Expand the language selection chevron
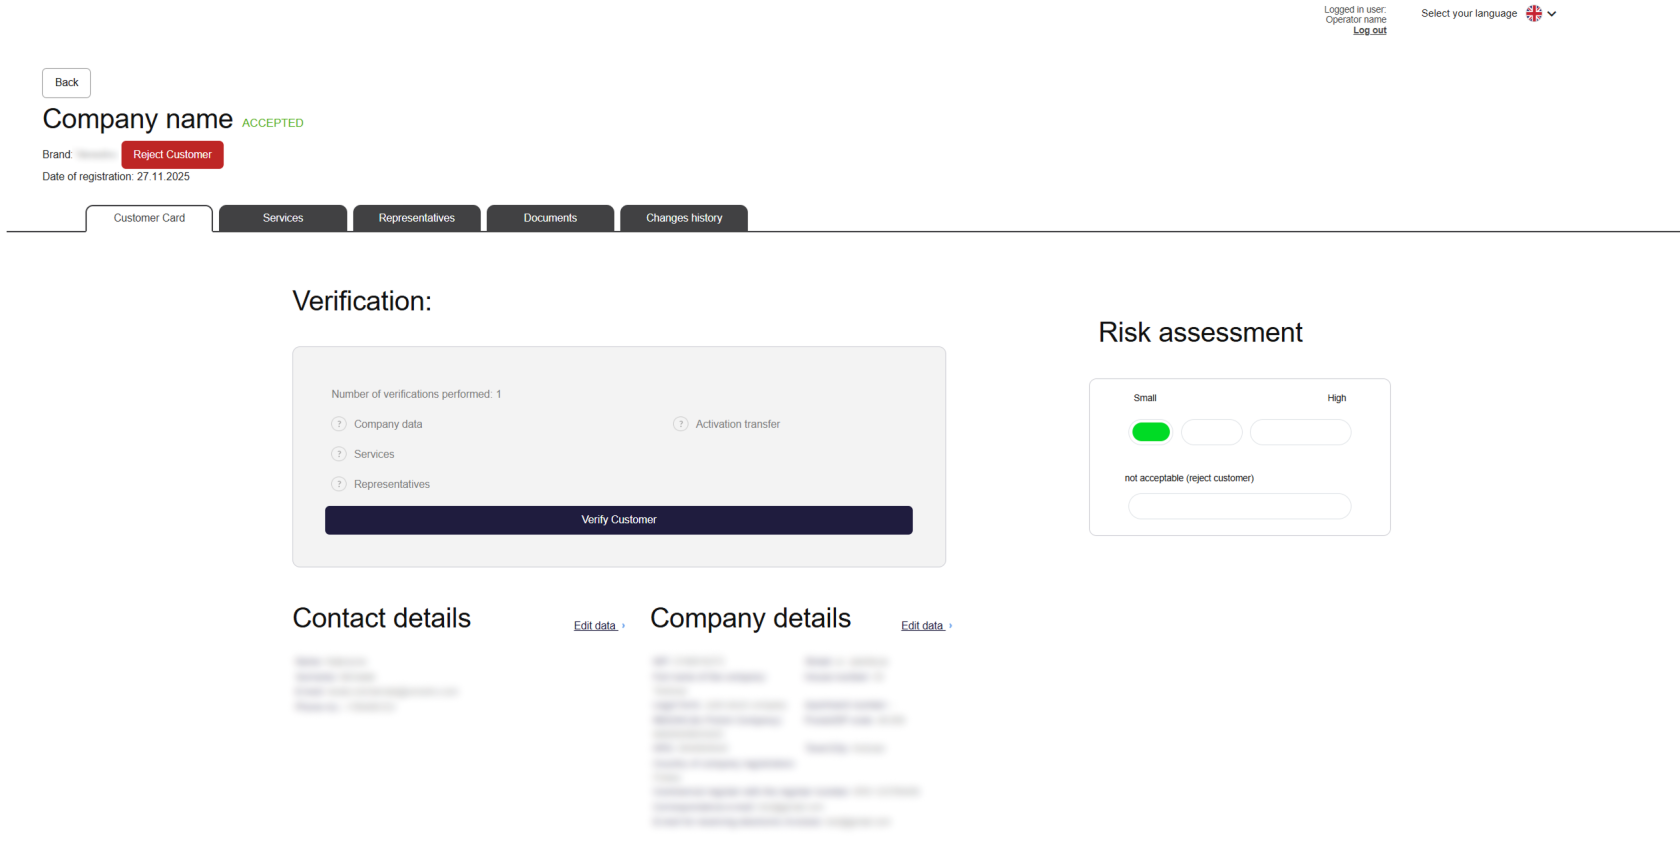This screenshot has height=845, width=1680. coord(1552,14)
